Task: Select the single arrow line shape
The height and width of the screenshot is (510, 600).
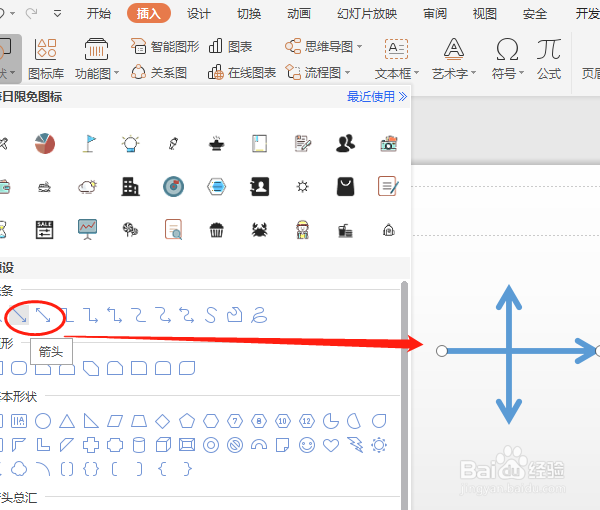Action: point(18,315)
